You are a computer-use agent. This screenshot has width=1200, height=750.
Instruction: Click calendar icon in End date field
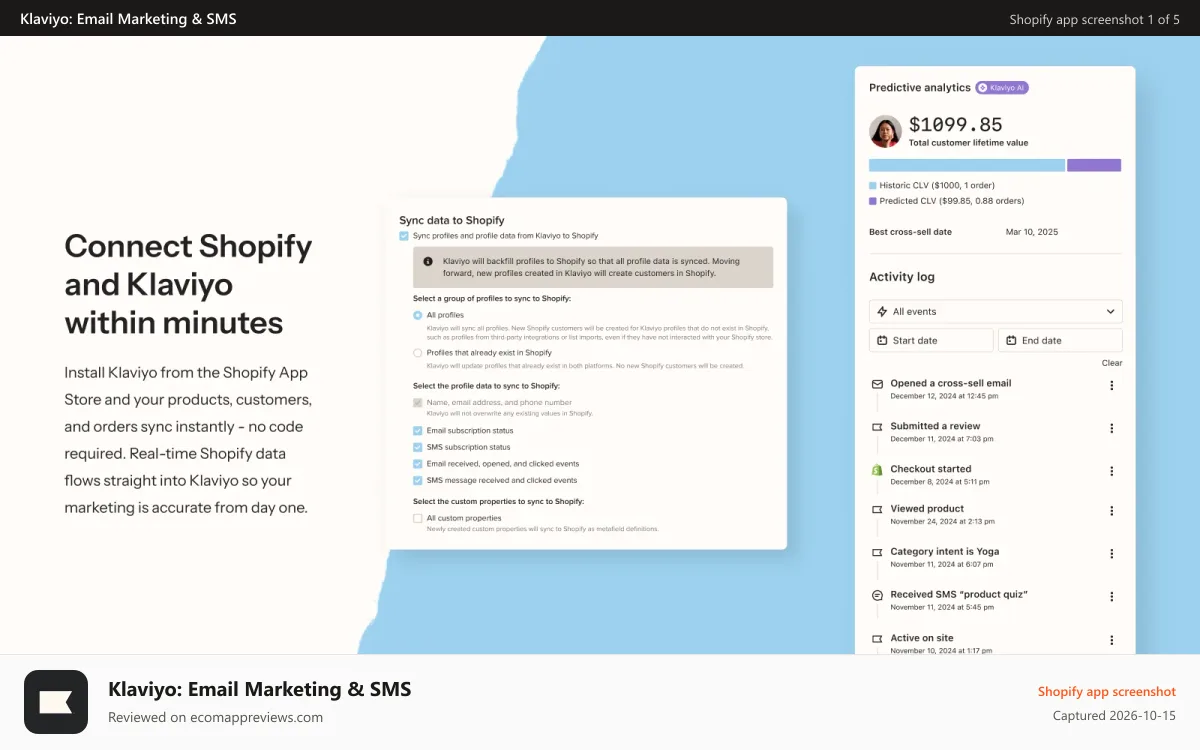click(x=1011, y=340)
